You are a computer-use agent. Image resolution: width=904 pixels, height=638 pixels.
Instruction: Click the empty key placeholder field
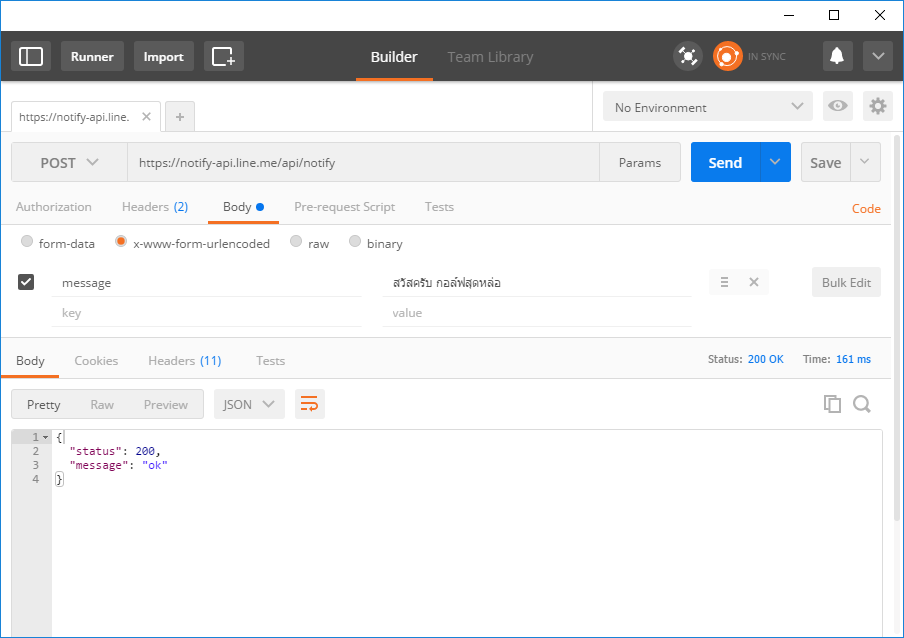click(206, 313)
